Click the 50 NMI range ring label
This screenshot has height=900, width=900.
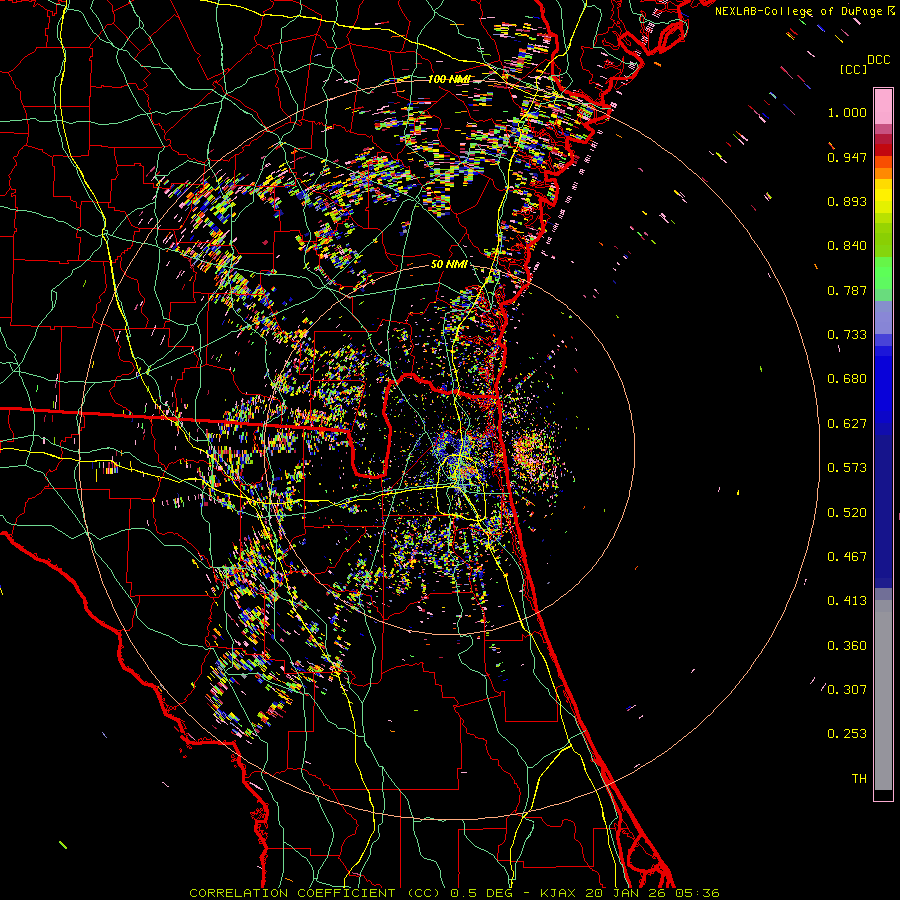(x=449, y=265)
